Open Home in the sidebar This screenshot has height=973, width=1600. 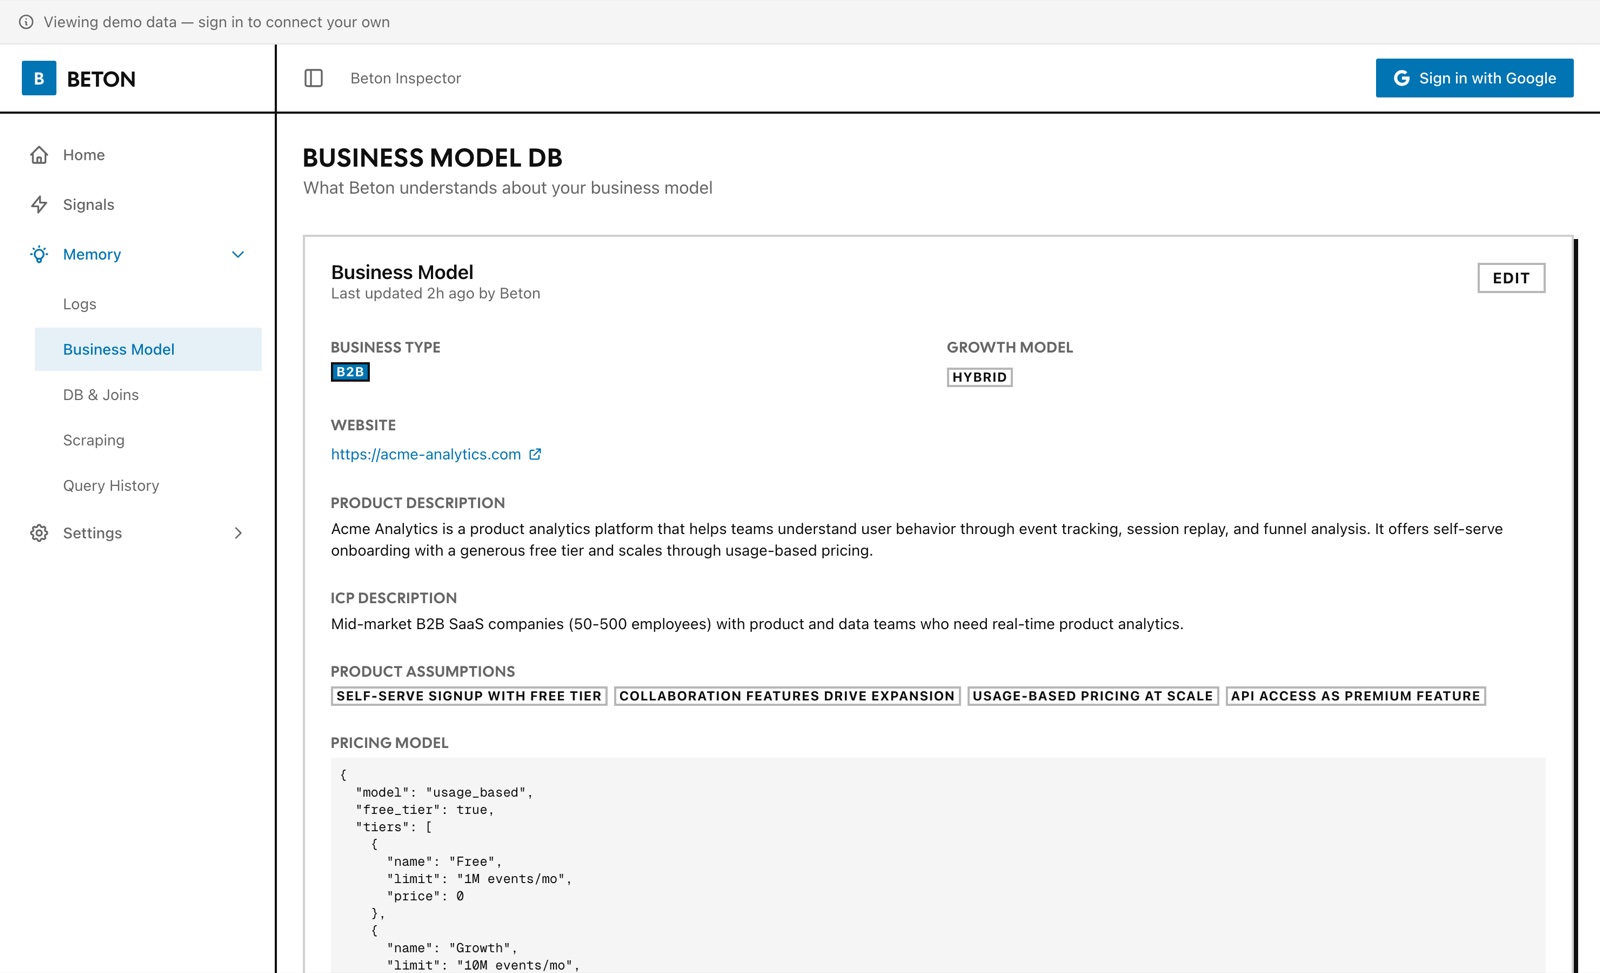(84, 155)
